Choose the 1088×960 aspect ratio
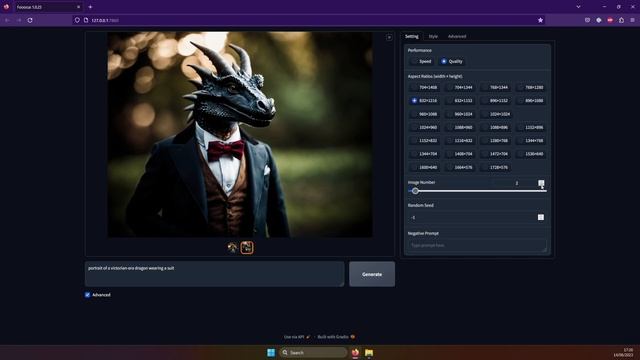This screenshot has width=640, height=360. (460, 127)
